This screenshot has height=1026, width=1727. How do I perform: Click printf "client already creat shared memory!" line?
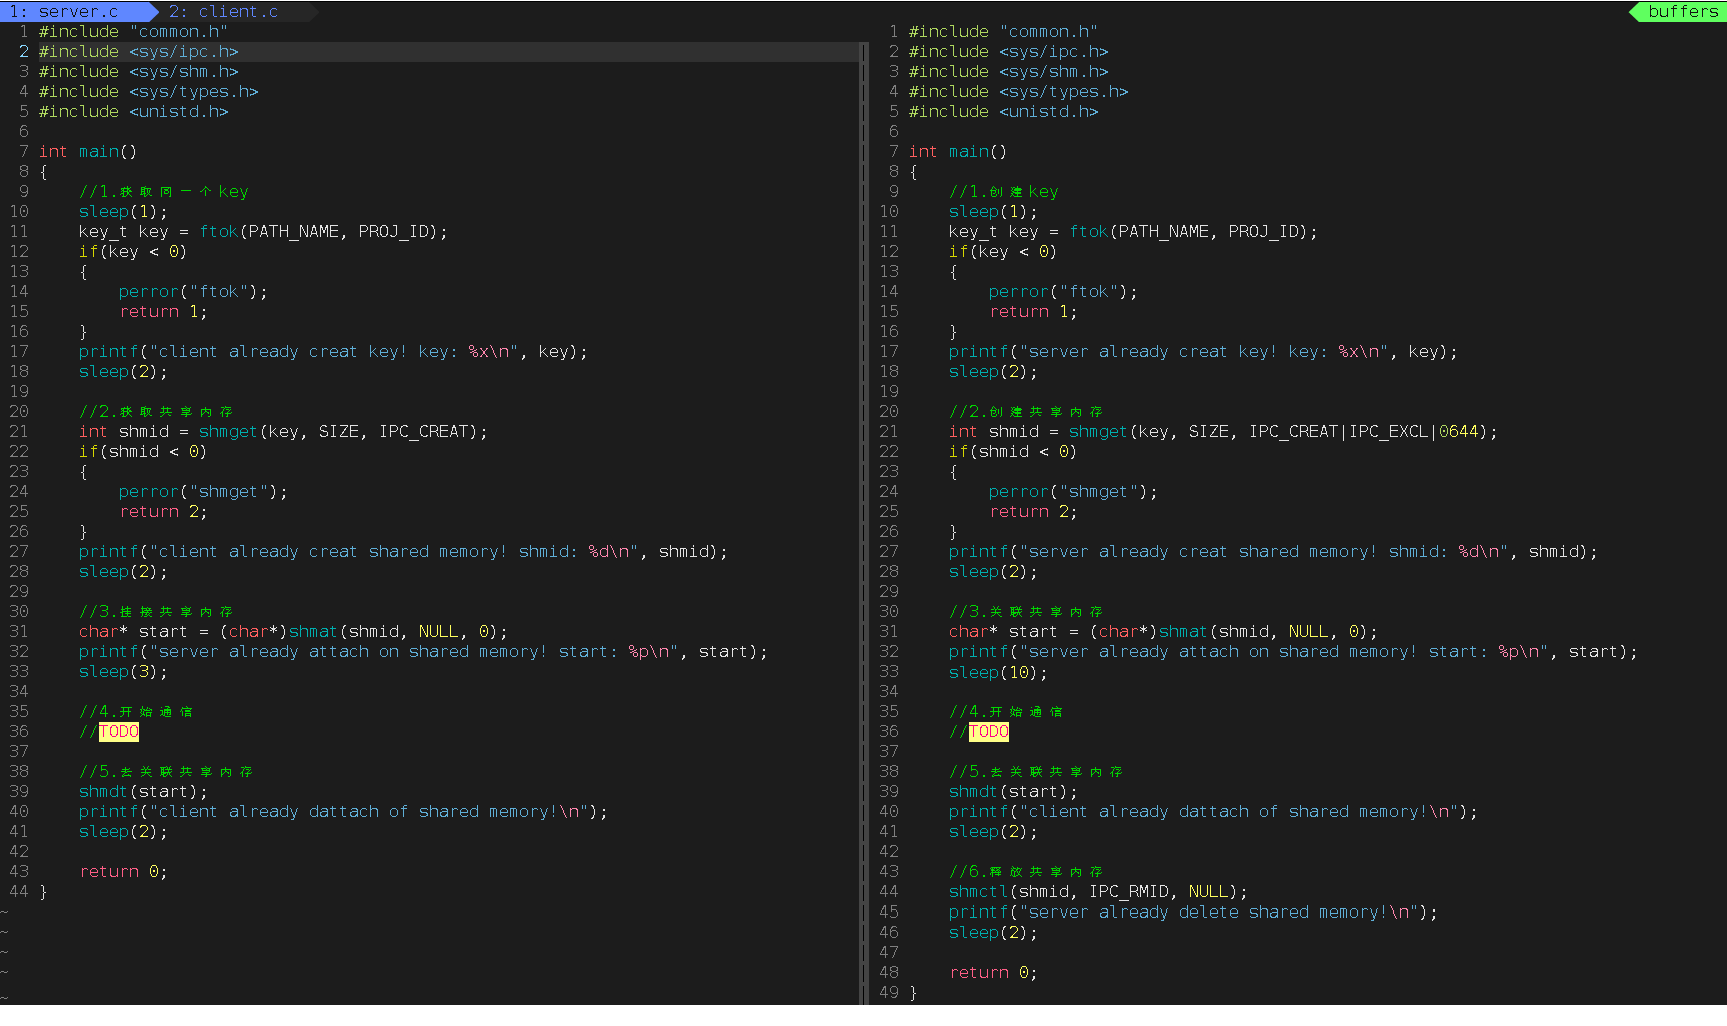(403, 551)
